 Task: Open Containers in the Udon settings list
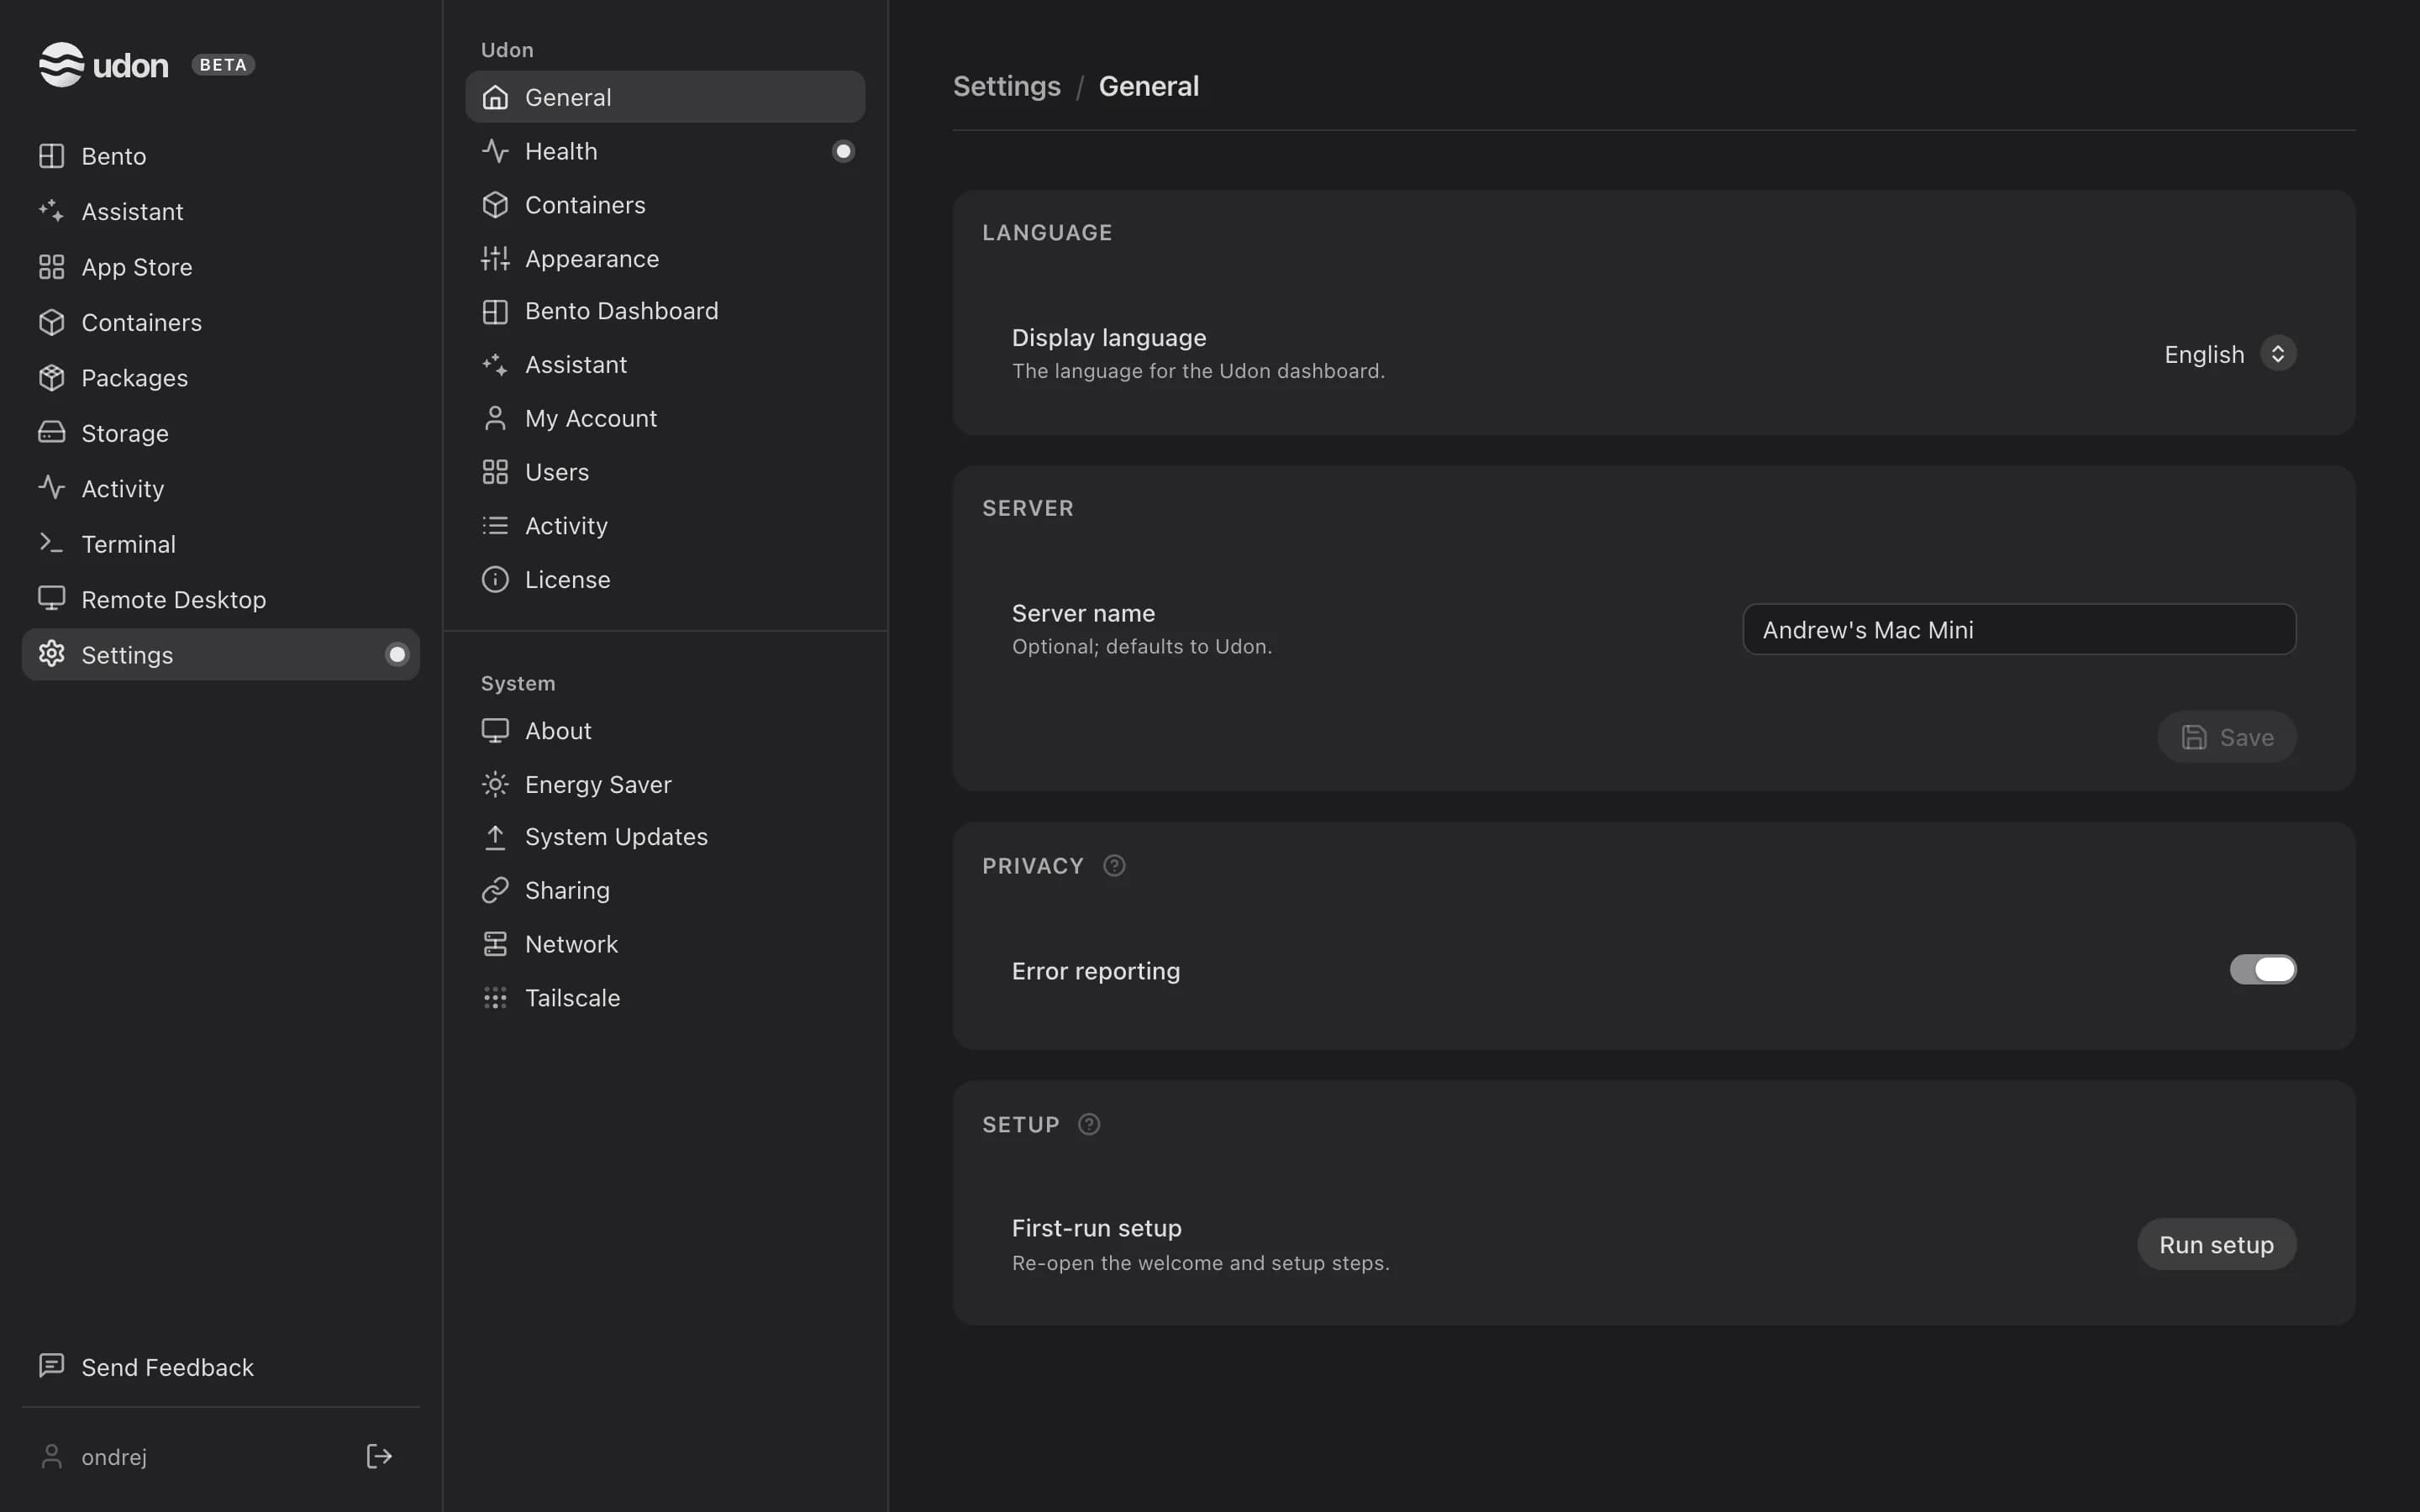[x=665, y=205]
